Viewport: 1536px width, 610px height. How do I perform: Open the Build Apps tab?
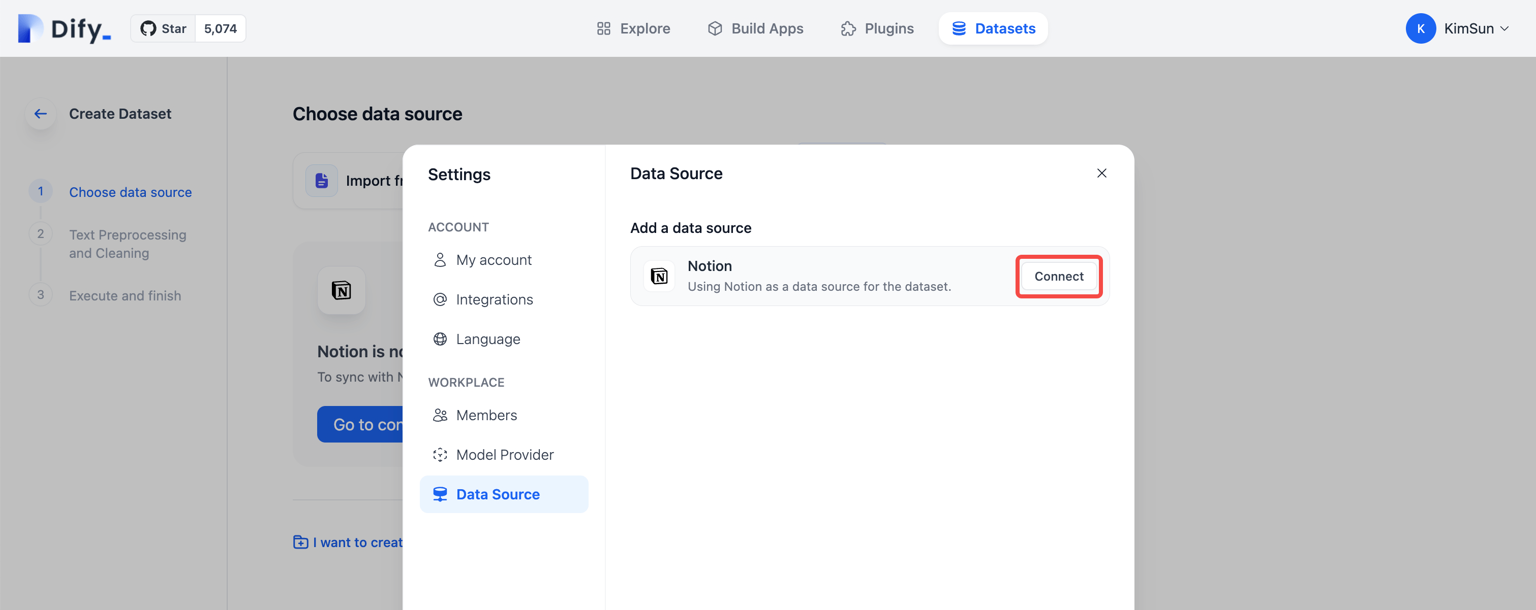(x=755, y=29)
